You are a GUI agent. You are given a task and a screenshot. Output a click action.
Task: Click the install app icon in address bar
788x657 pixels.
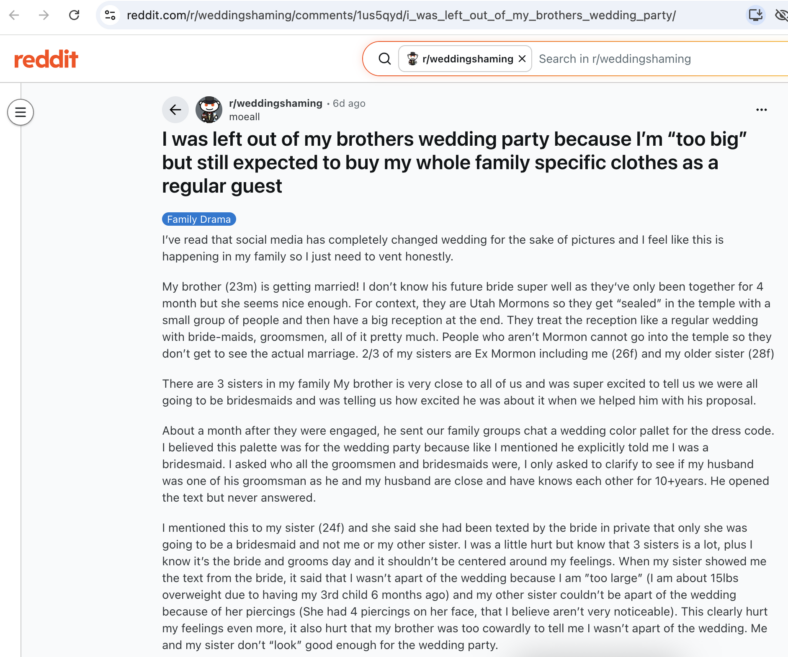click(x=755, y=15)
